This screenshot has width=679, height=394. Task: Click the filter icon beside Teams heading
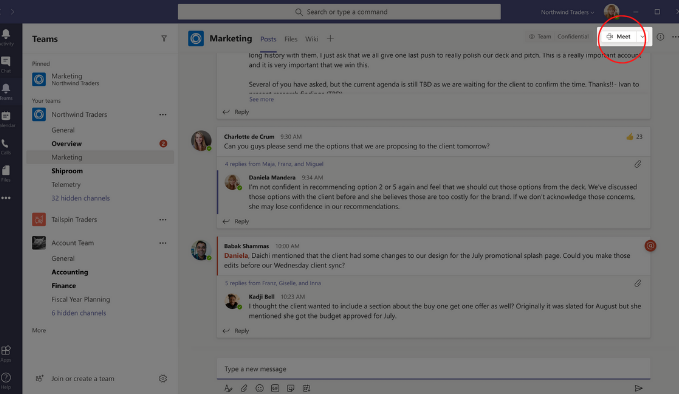164,39
